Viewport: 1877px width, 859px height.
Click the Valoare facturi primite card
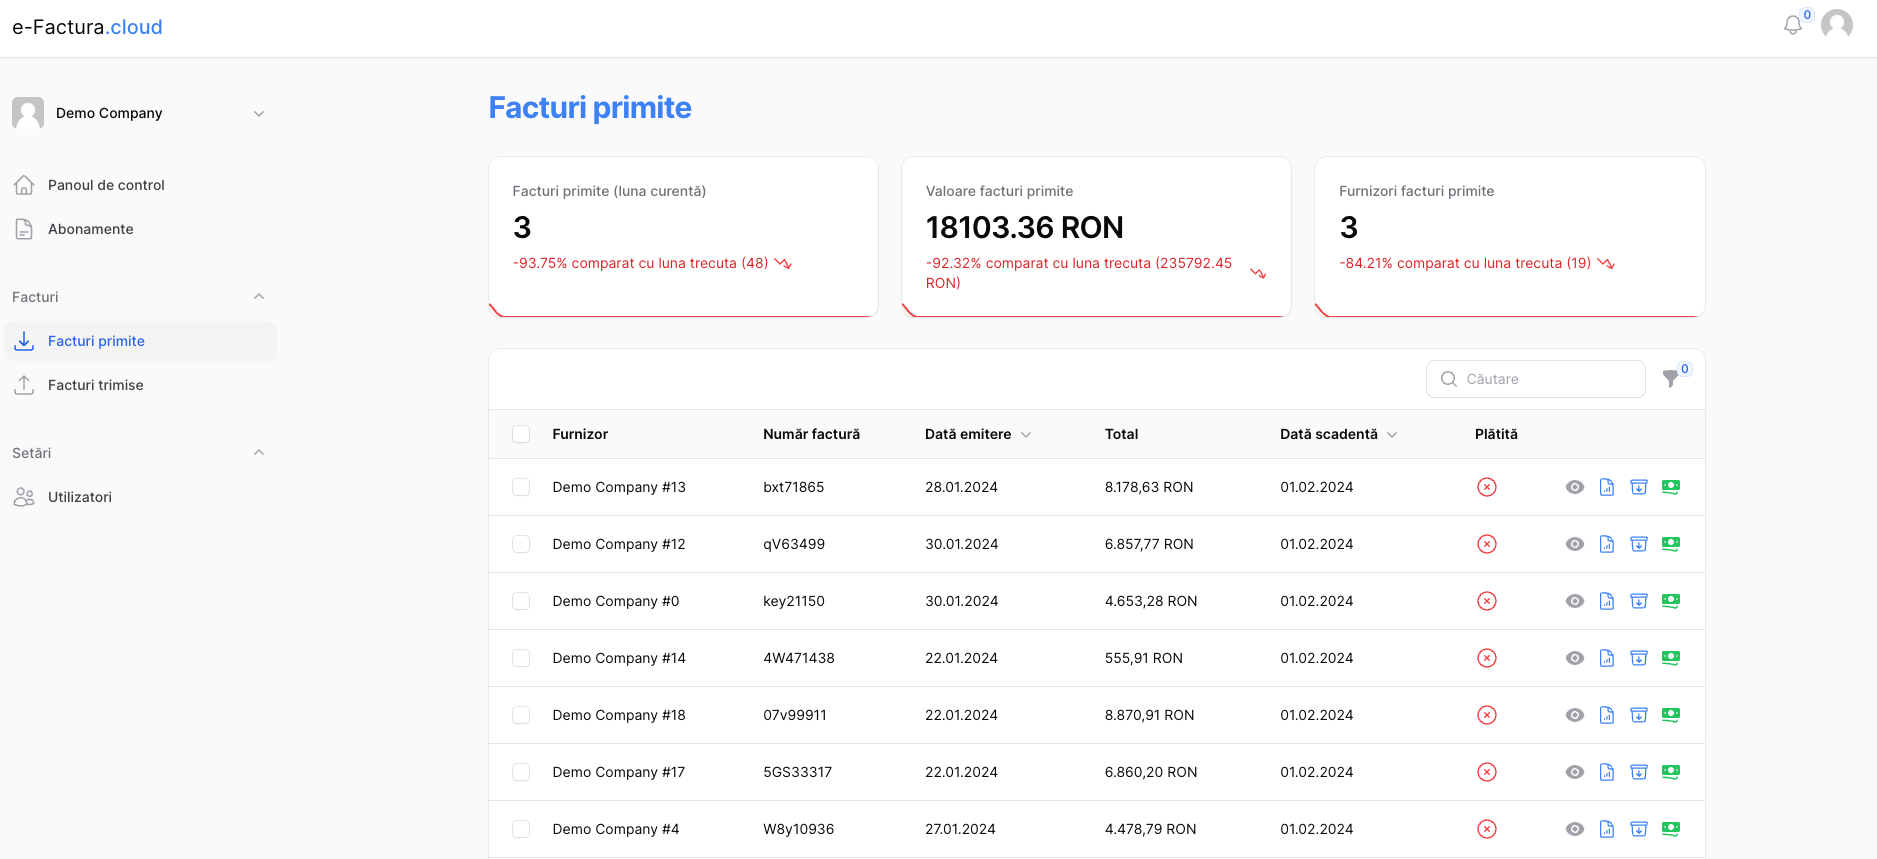[x=1096, y=237]
